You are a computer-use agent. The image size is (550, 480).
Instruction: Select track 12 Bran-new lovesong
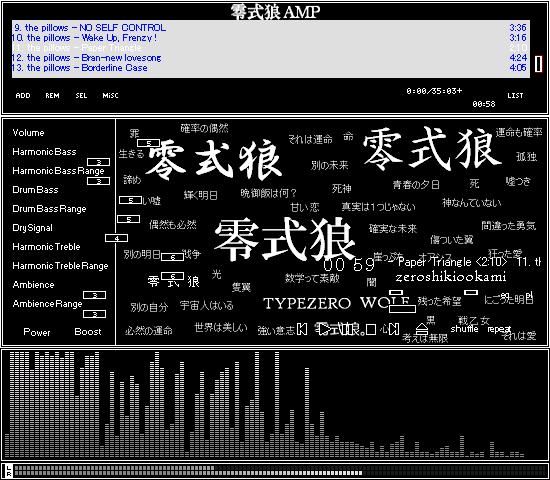click(271, 58)
